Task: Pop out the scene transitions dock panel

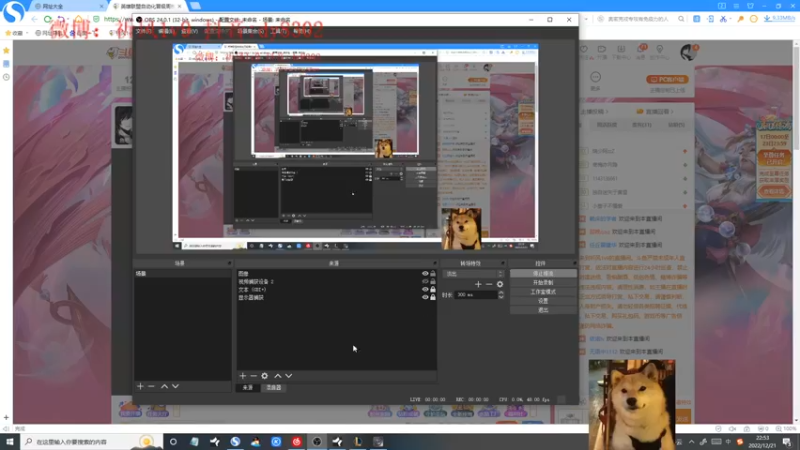Action: pos(503,263)
